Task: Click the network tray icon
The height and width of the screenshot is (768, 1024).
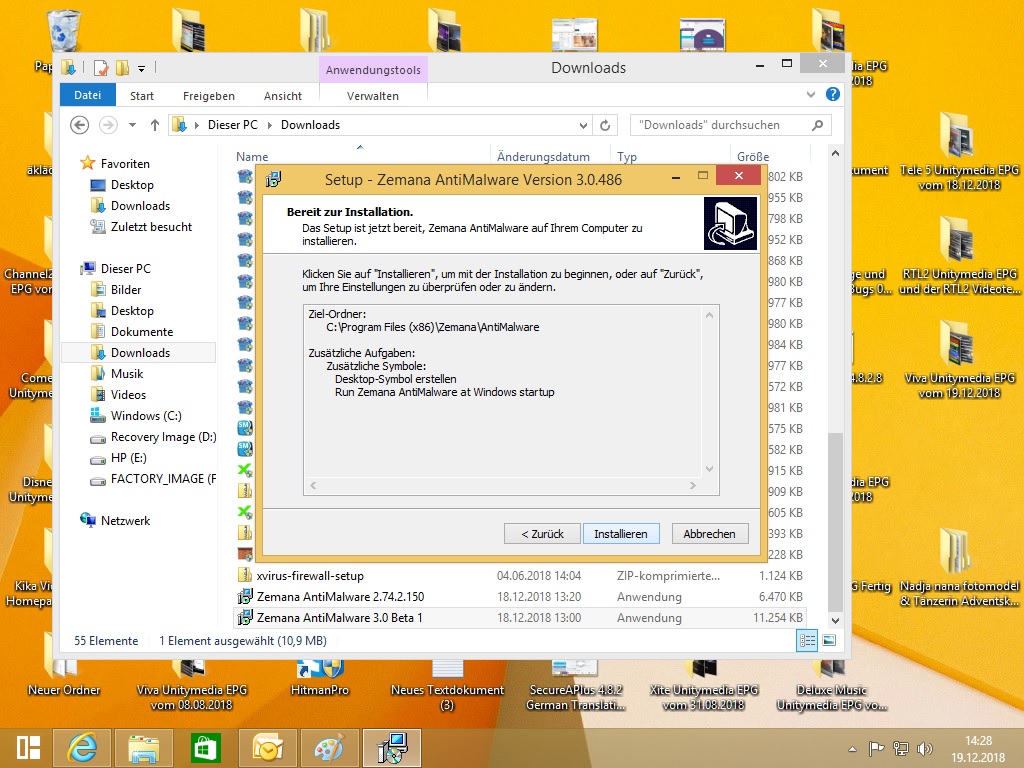Action: 901,748
